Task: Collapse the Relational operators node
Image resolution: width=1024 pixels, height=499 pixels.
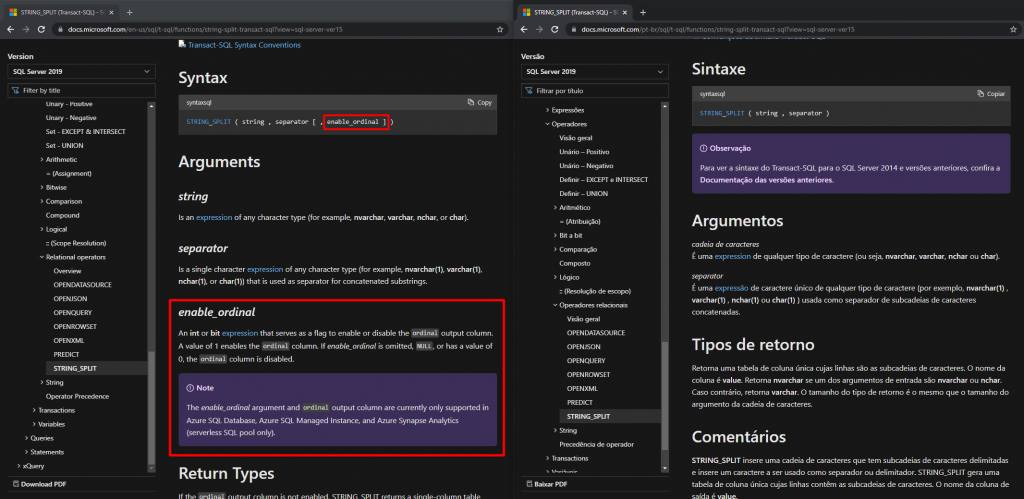Action: (42, 257)
